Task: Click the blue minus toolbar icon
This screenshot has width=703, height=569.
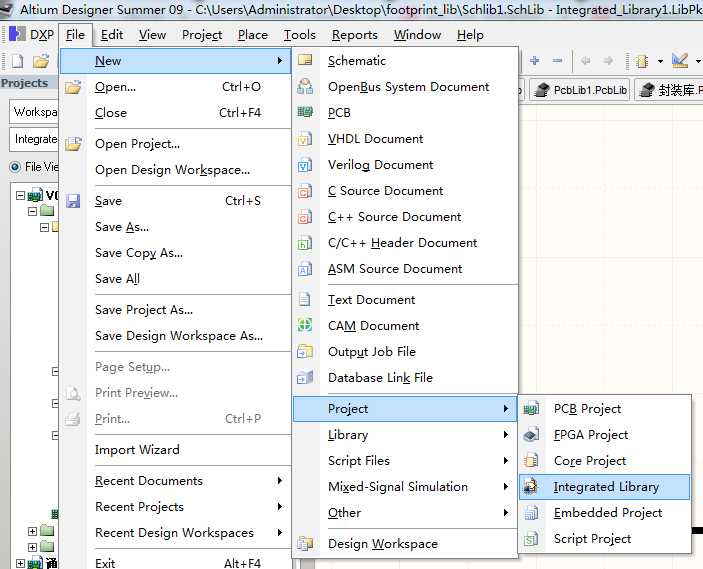Action: 557,61
